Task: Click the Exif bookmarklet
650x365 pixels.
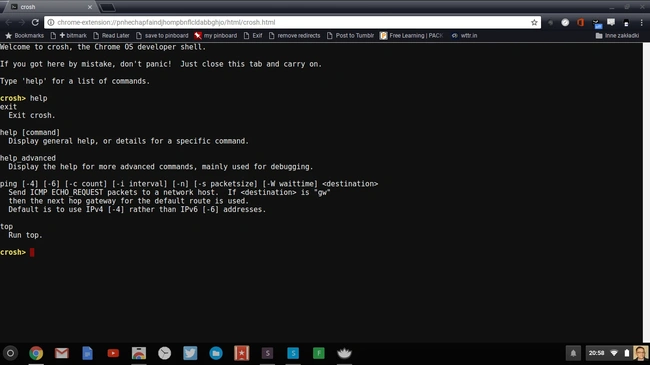Action: point(253,36)
